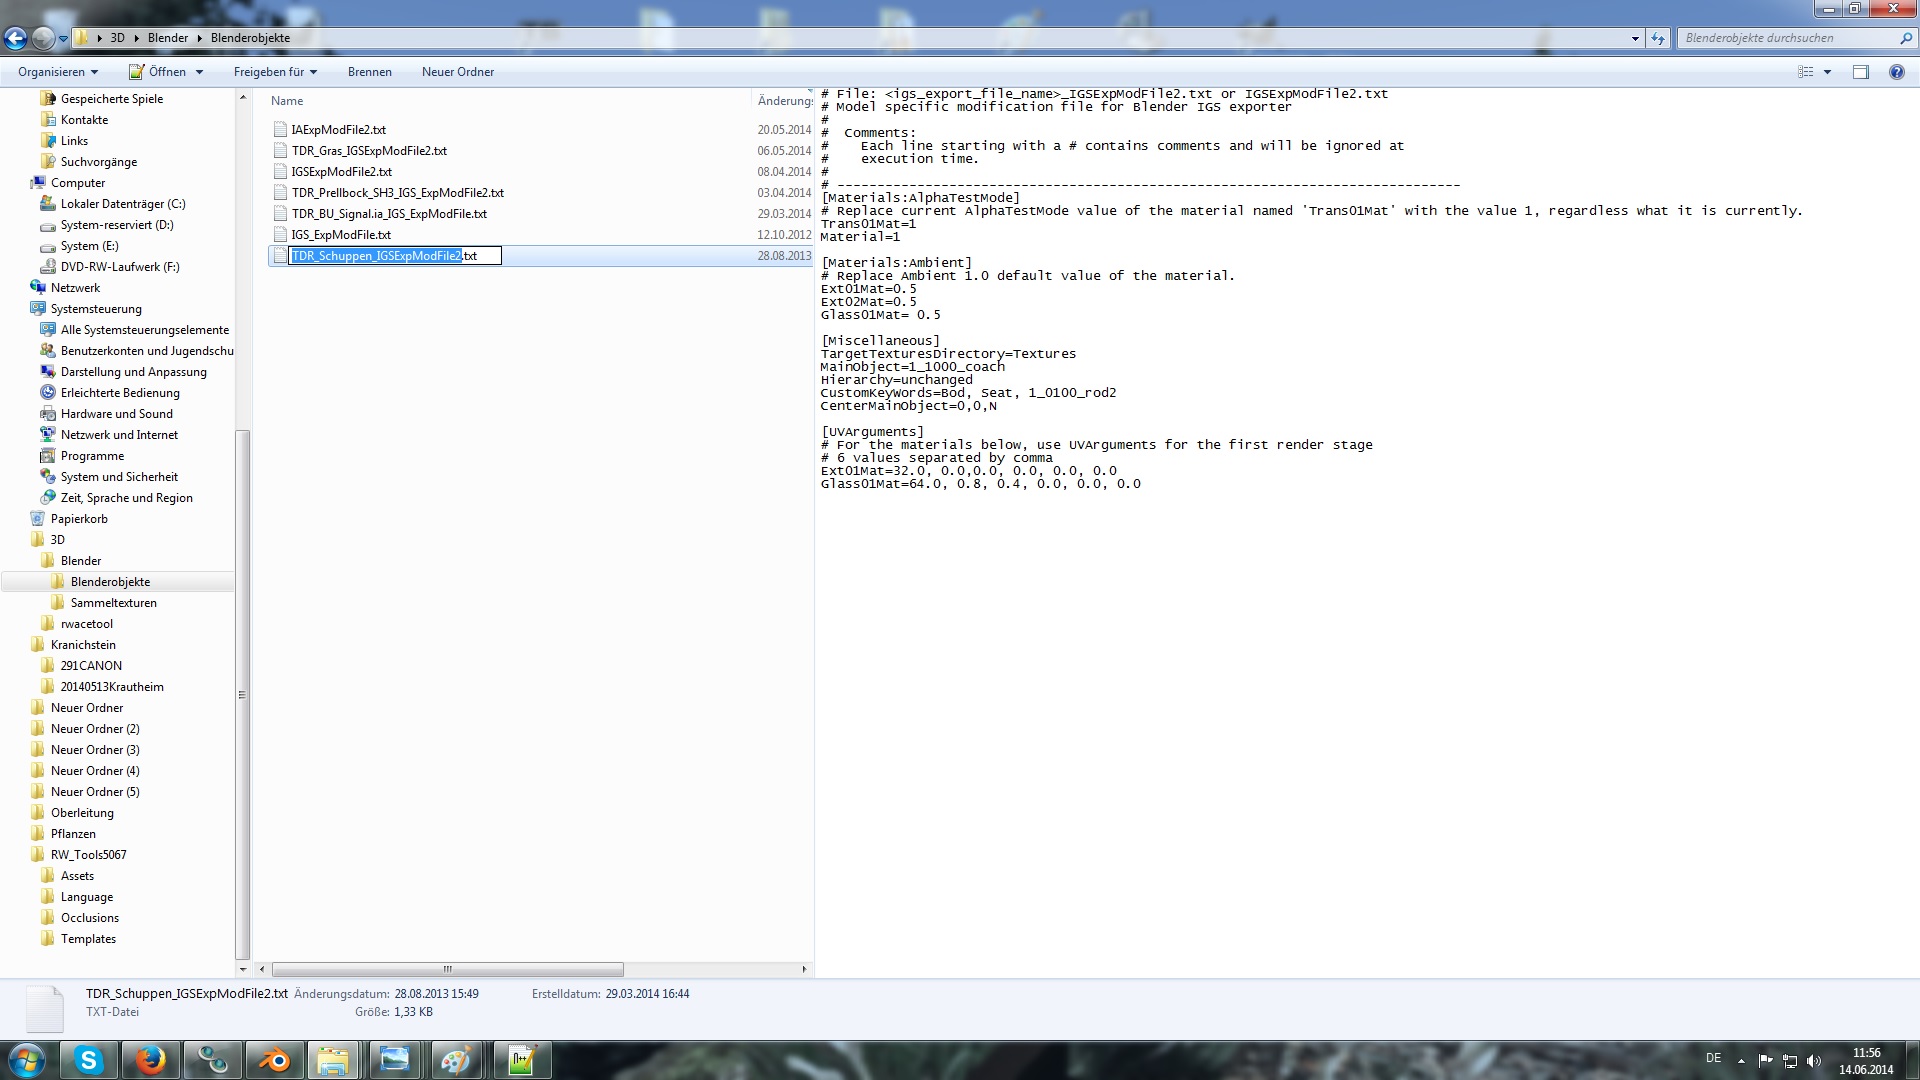
Task: Open the view options dropdown arrow
Action: 1827,72
